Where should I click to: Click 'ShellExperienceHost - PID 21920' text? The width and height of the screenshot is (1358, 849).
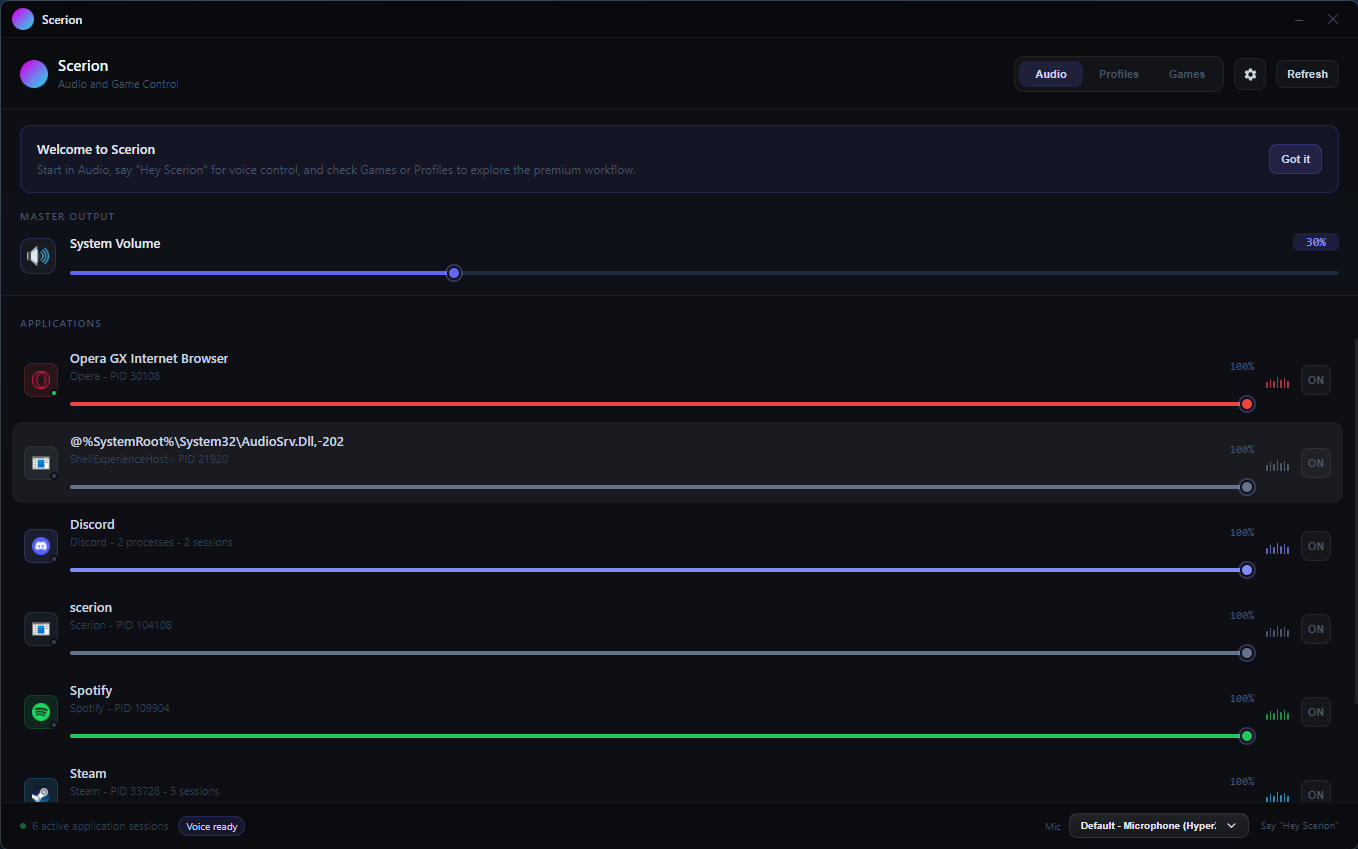(149, 459)
